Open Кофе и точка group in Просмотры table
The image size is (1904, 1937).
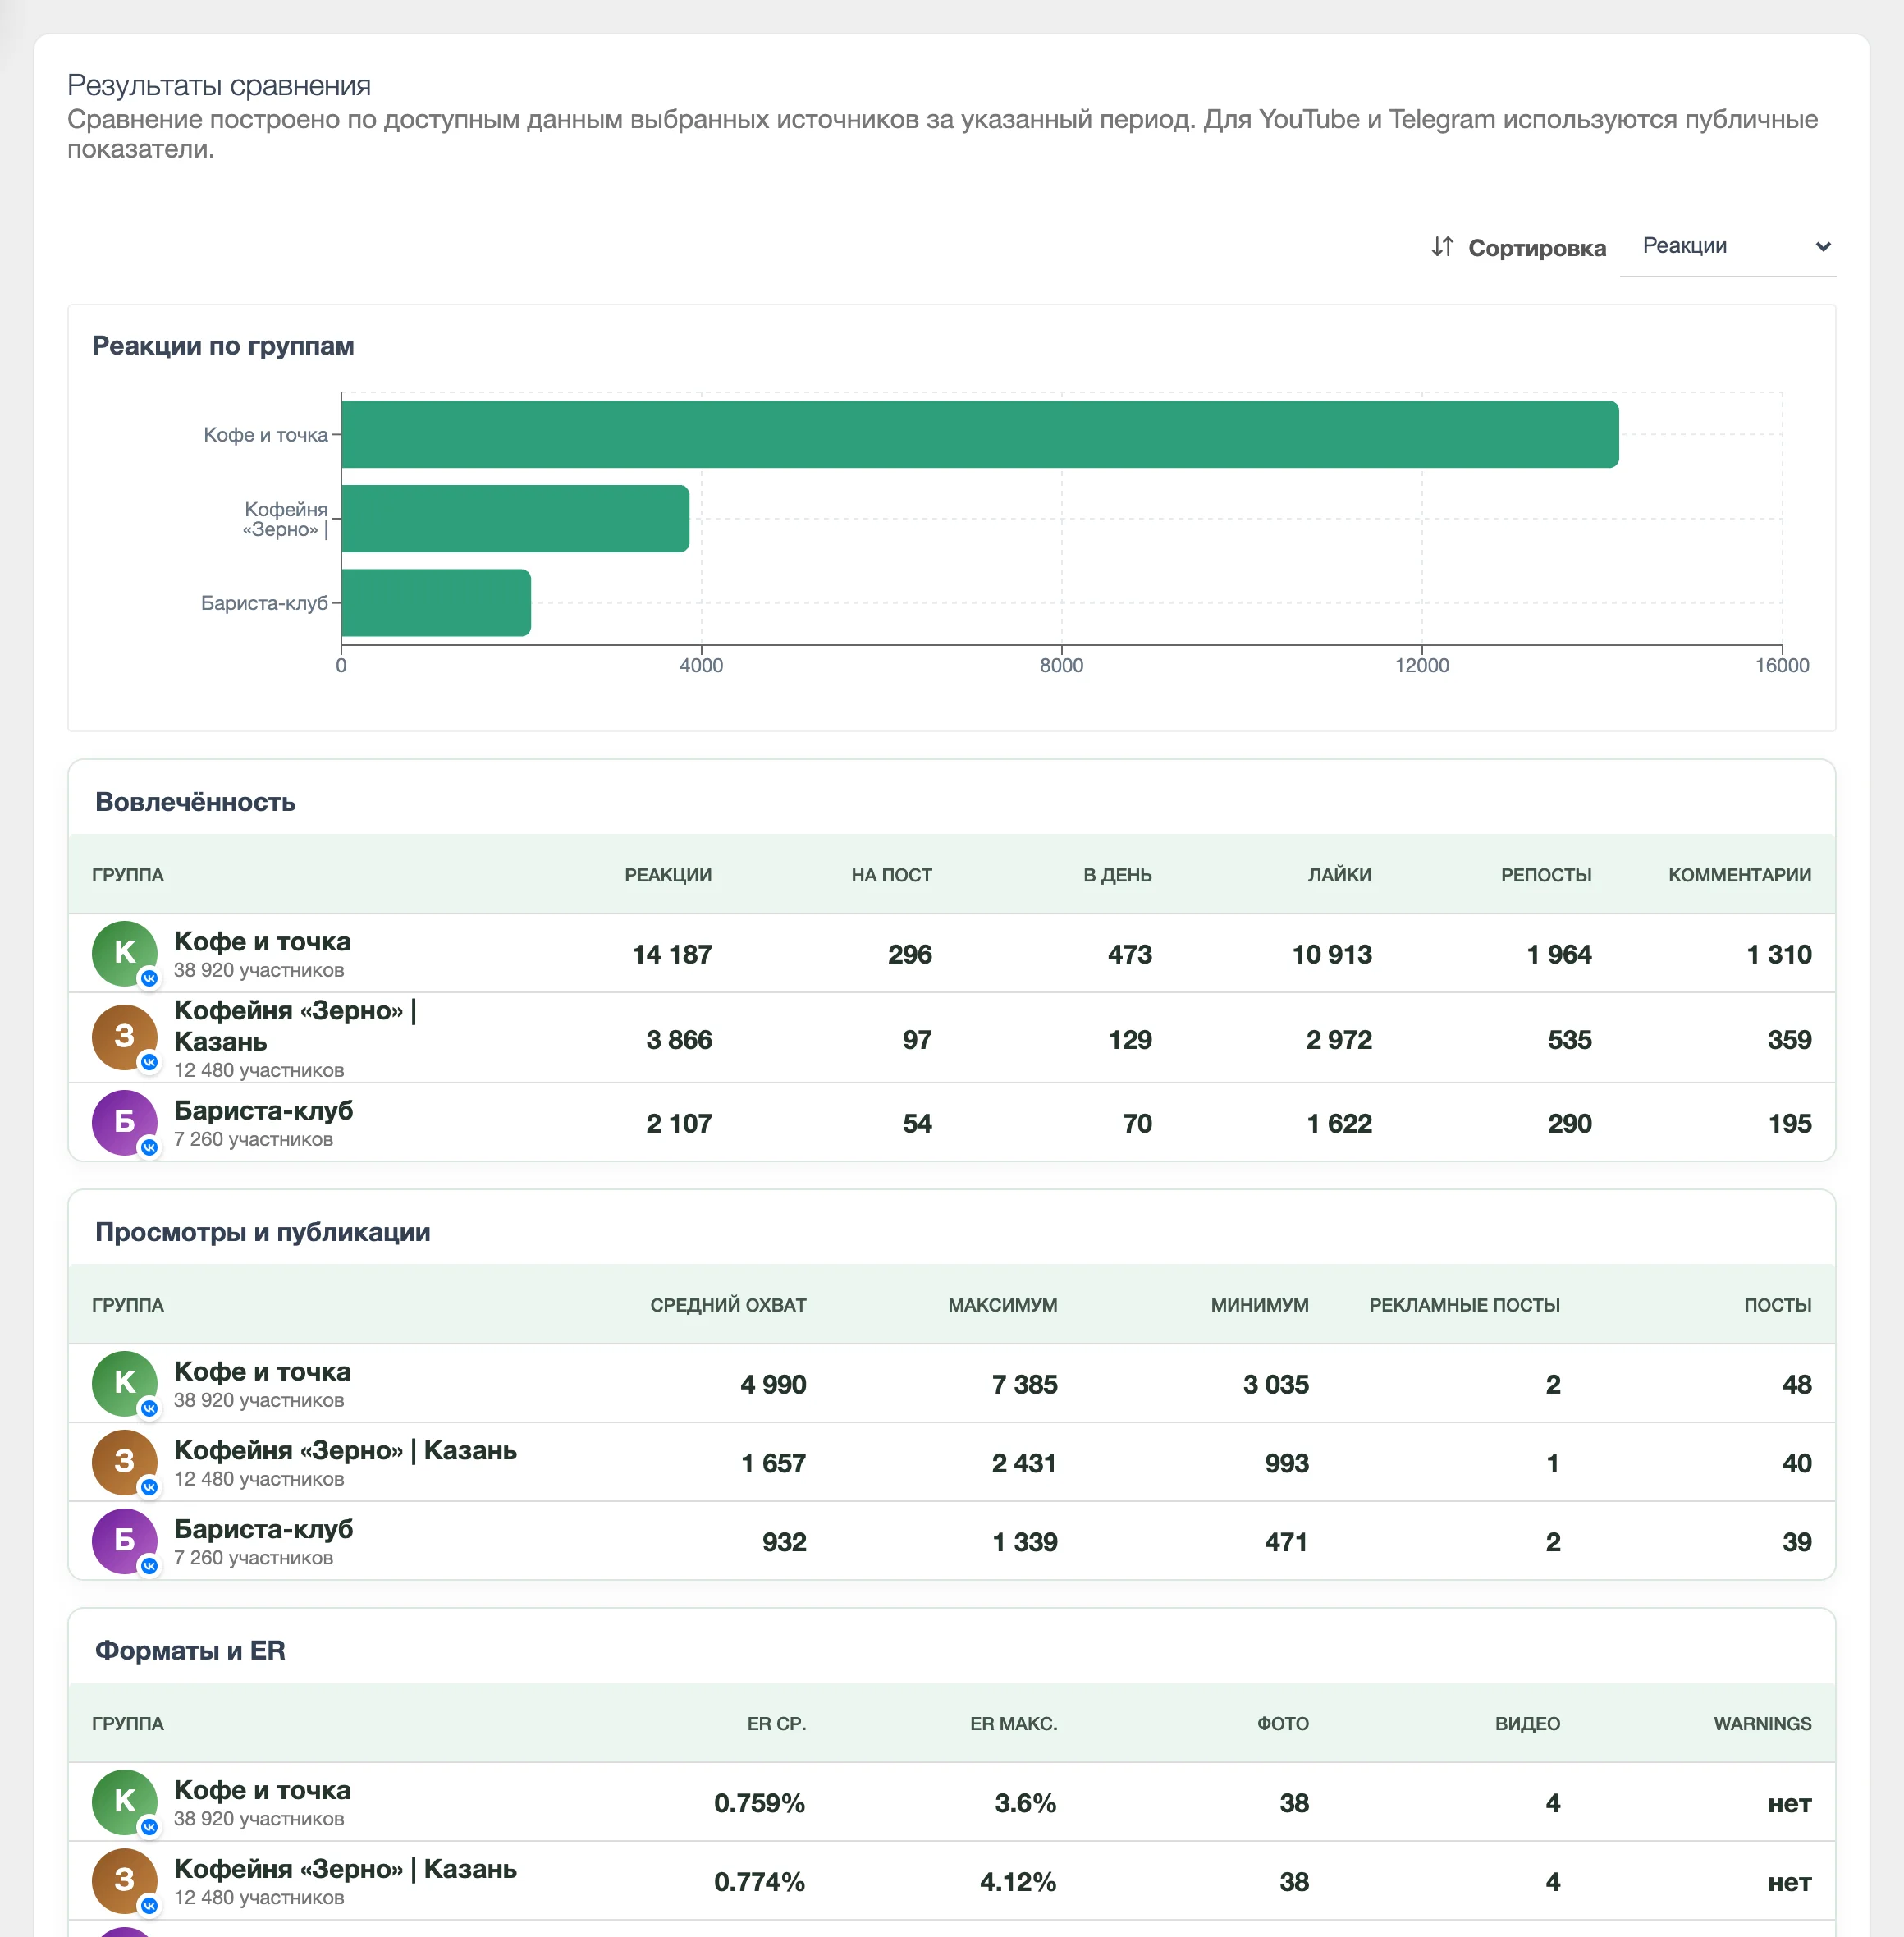click(262, 1371)
